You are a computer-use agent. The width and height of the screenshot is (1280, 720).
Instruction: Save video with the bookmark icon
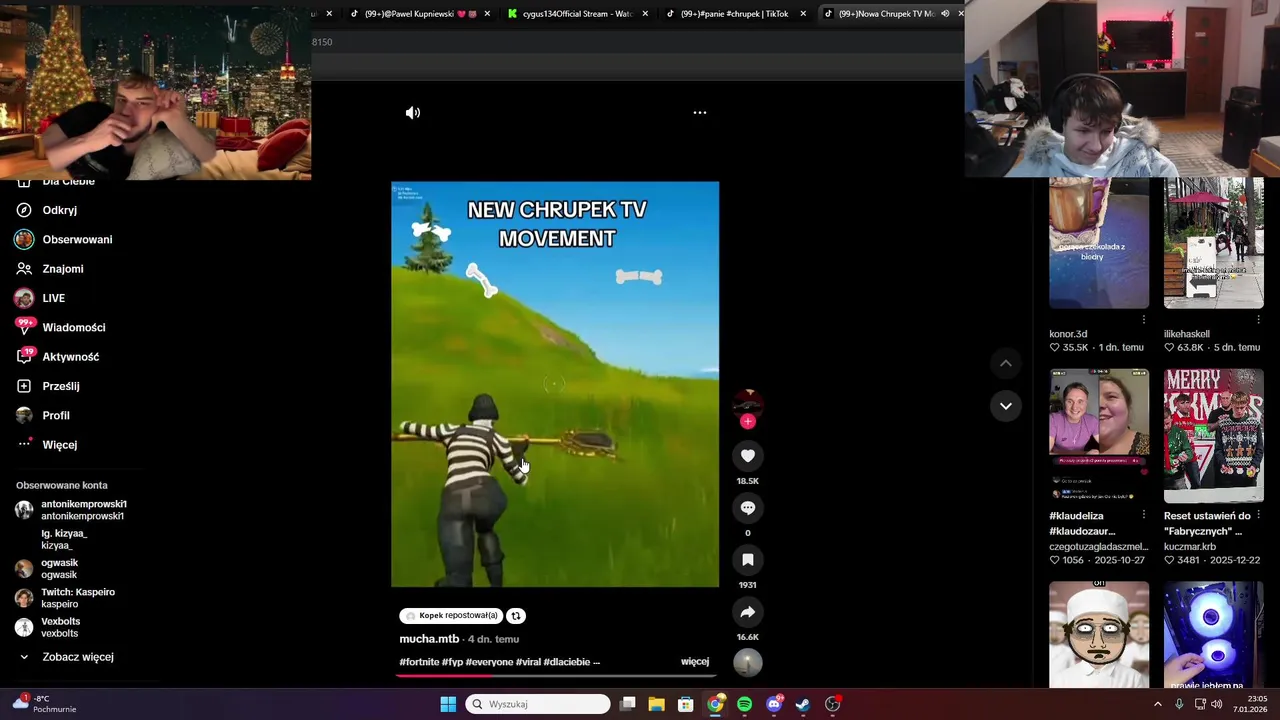click(x=748, y=560)
